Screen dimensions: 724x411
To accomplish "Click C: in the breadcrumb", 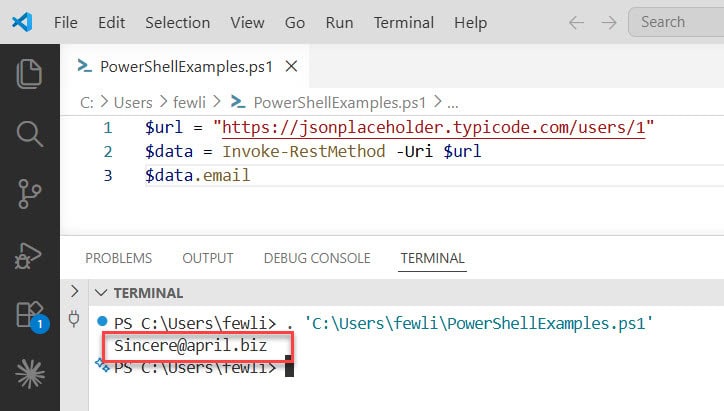I will 87,102.
